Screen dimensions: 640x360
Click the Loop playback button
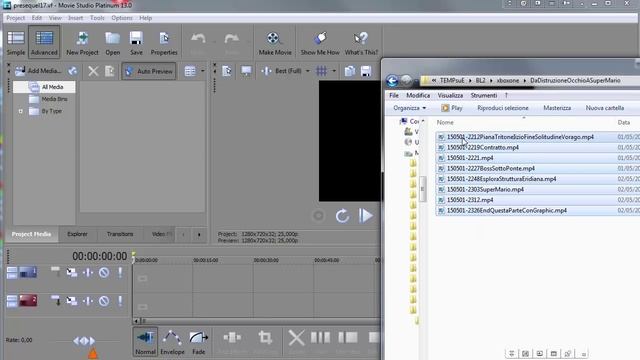[x=342, y=216]
